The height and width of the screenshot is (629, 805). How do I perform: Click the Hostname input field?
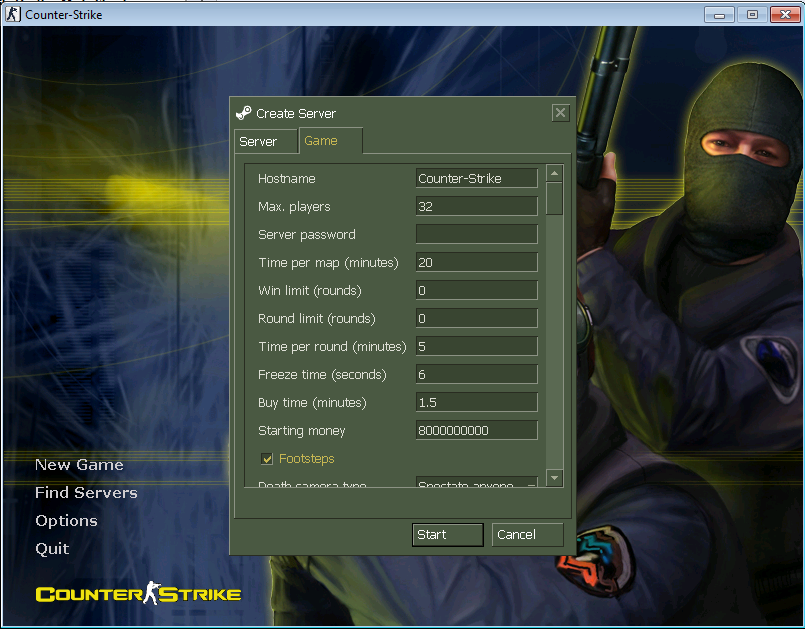pyautogui.click(x=476, y=178)
